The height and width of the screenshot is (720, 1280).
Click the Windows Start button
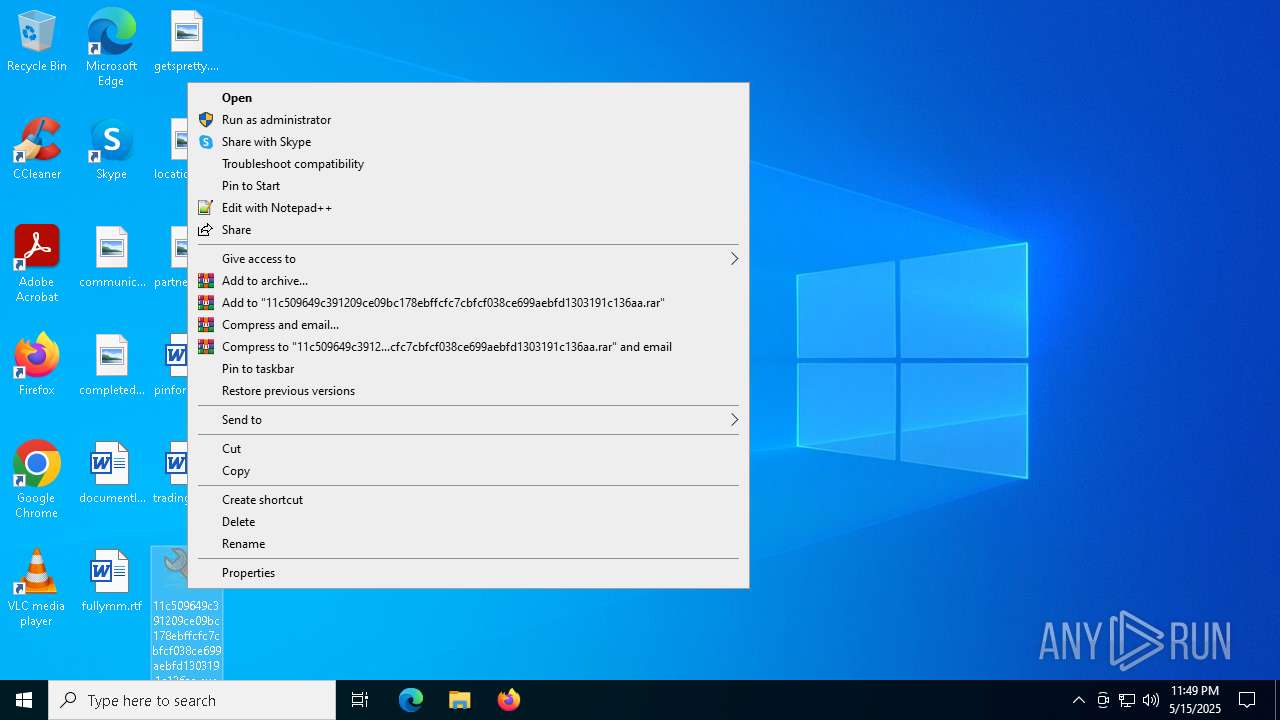24,700
